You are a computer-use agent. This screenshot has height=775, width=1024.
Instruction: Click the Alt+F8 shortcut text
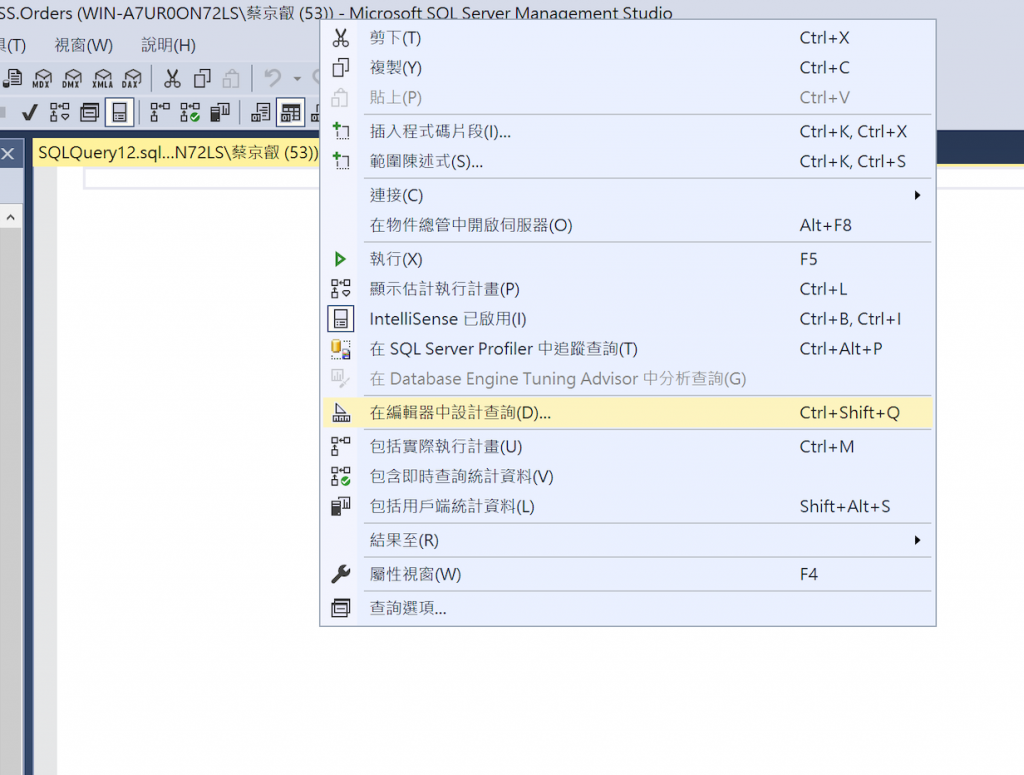[825, 225]
